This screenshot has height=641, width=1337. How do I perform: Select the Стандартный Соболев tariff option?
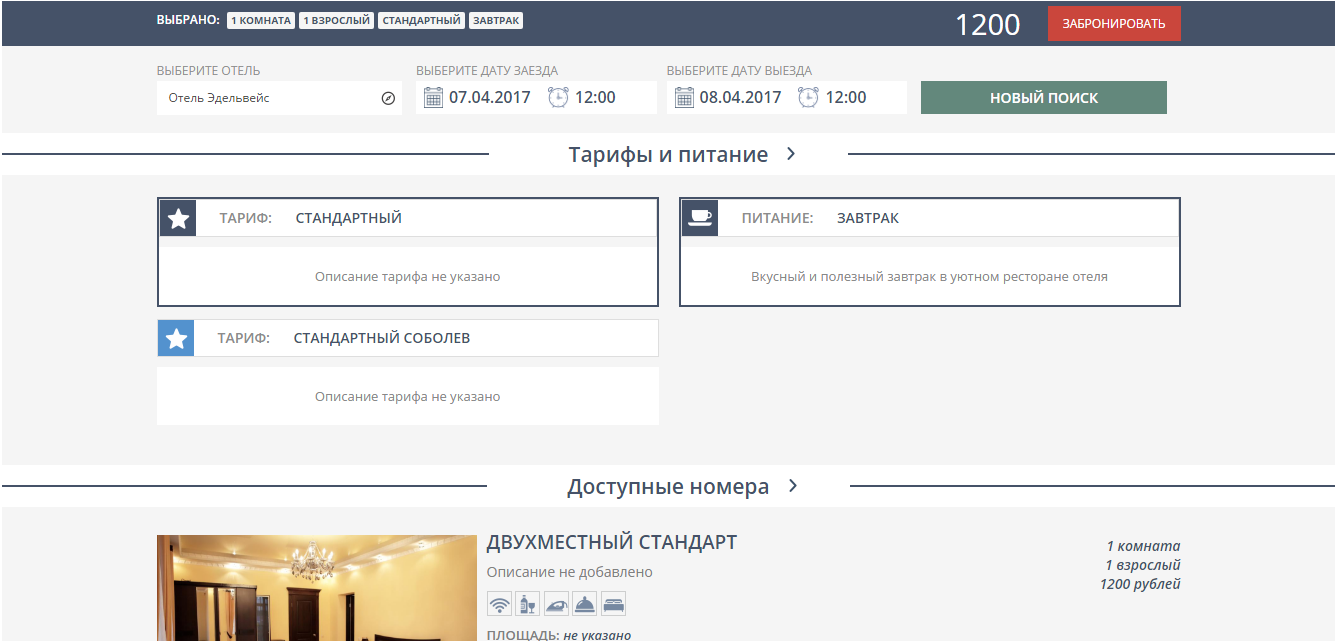click(x=407, y=338)
